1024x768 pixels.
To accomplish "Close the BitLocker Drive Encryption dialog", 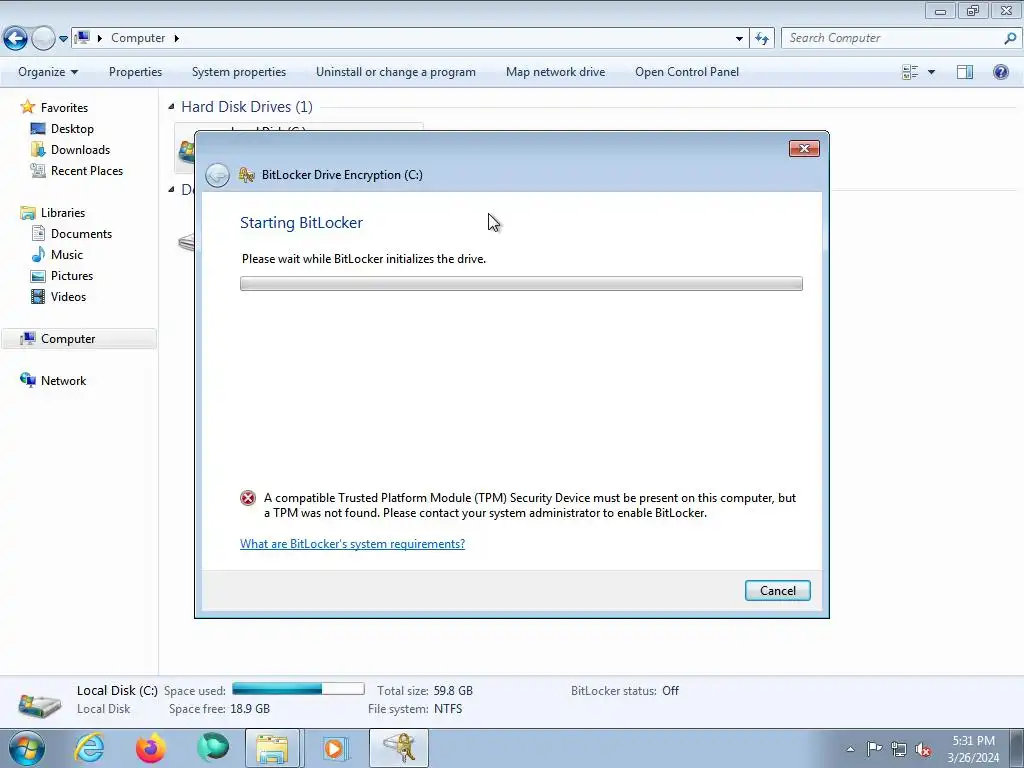I will tap(804, 149).
